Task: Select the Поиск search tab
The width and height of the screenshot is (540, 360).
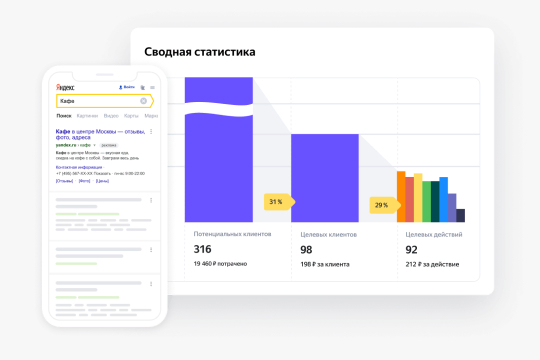Action: pyautogui.click(x=64, y=116)
